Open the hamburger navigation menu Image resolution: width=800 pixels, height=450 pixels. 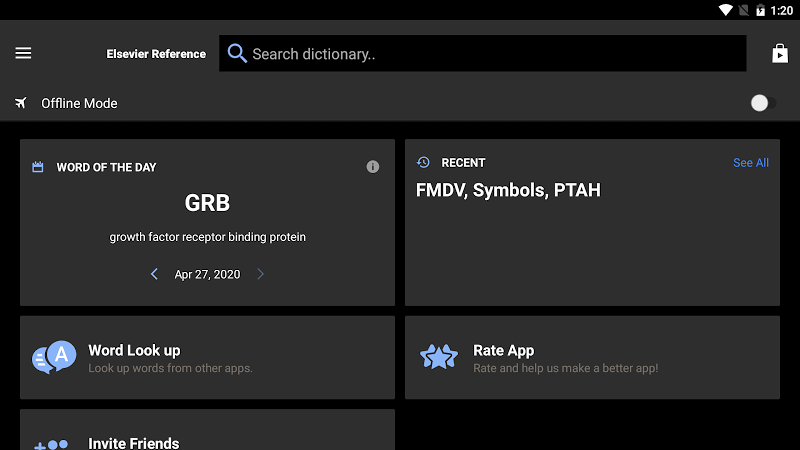(x=23, y=53)
